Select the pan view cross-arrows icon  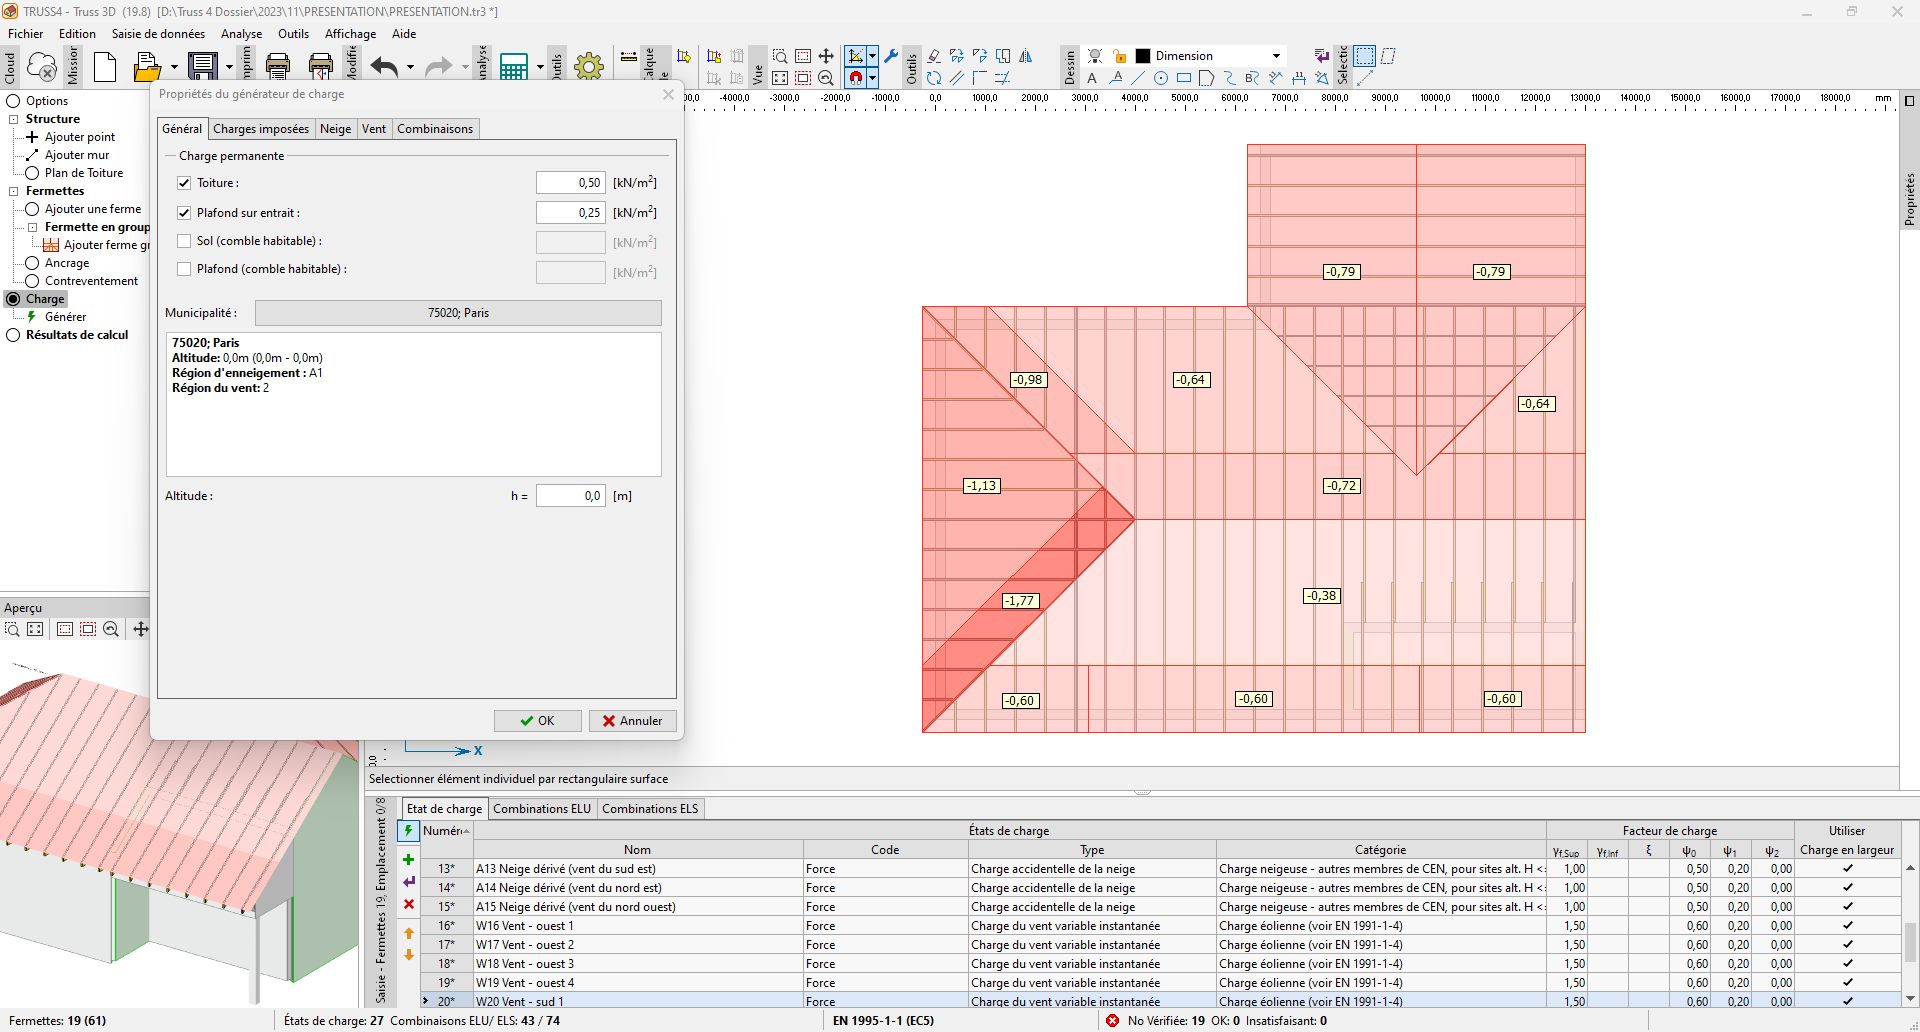pyautogui.click(x=826, y=56)
